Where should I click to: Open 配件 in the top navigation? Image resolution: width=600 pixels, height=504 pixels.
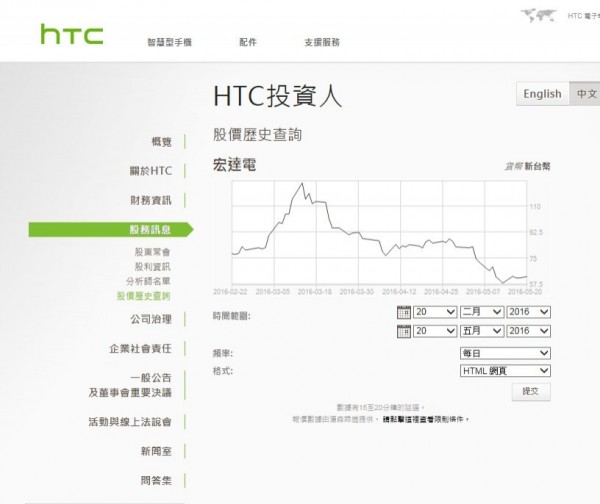click(x=248, y=42)
